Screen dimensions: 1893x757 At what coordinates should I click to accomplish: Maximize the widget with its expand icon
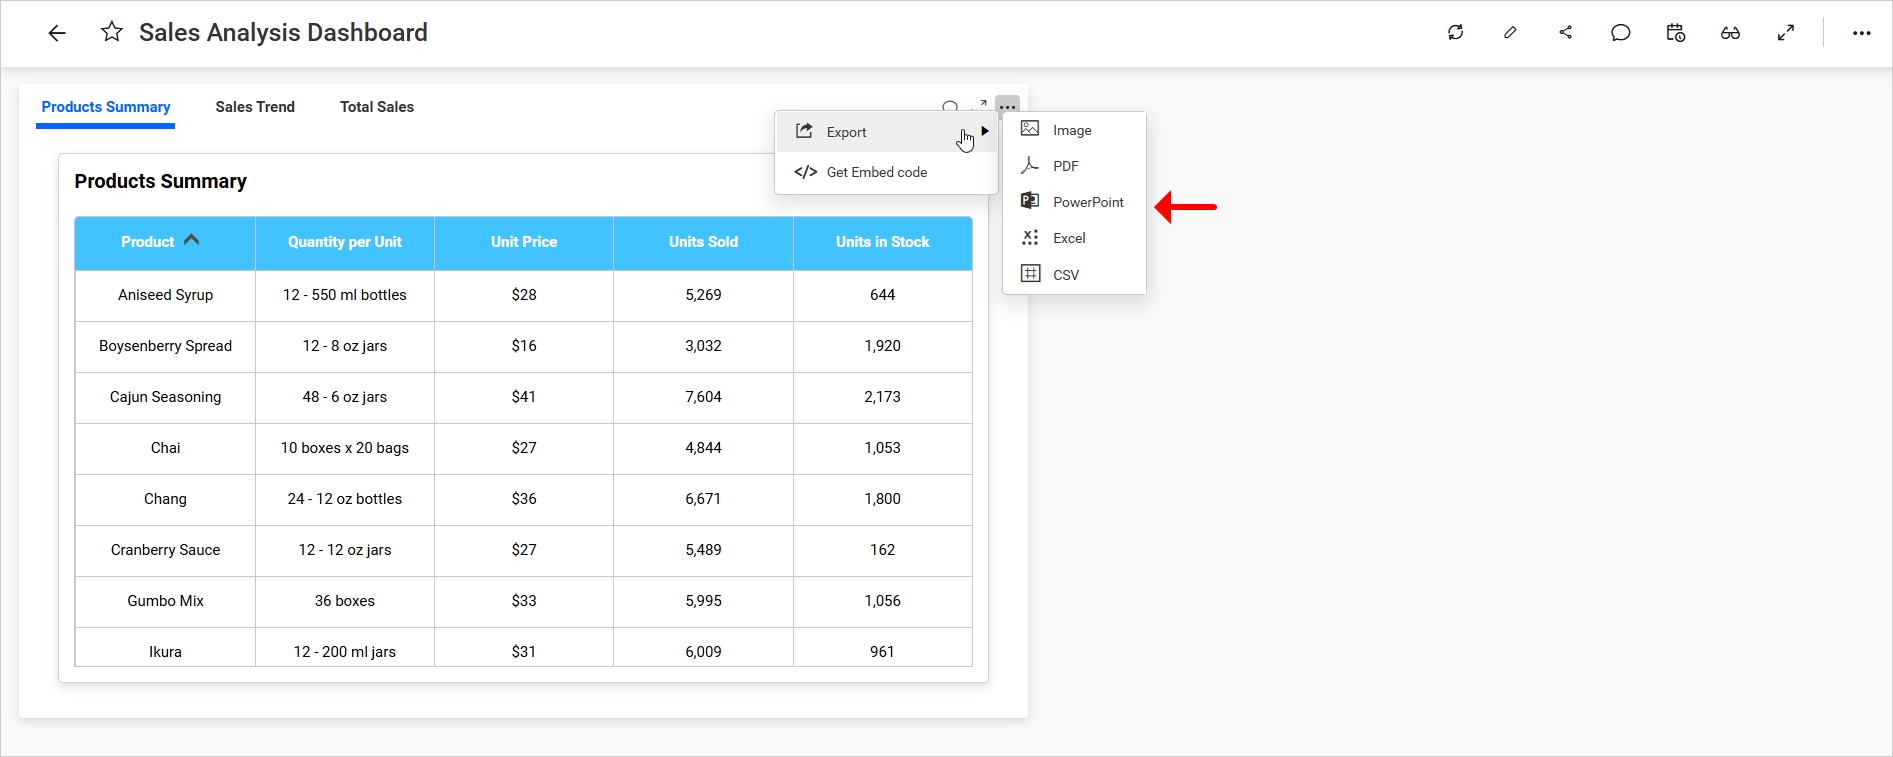(x=980, y=105)
